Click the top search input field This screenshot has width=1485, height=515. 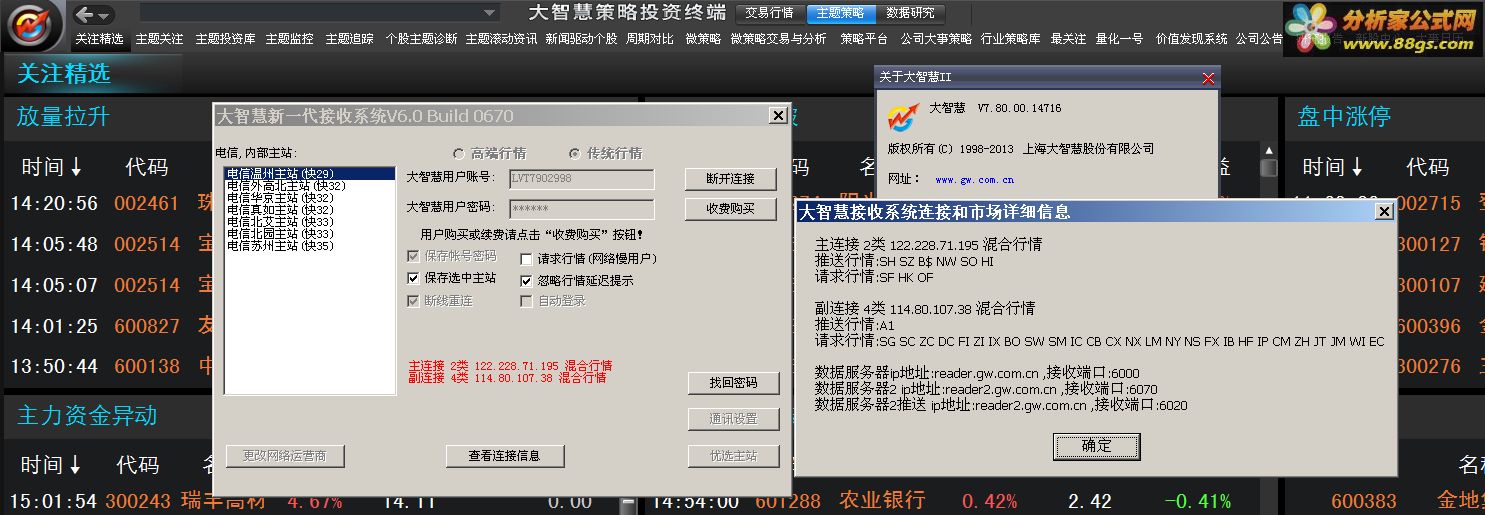pos(310,13)
